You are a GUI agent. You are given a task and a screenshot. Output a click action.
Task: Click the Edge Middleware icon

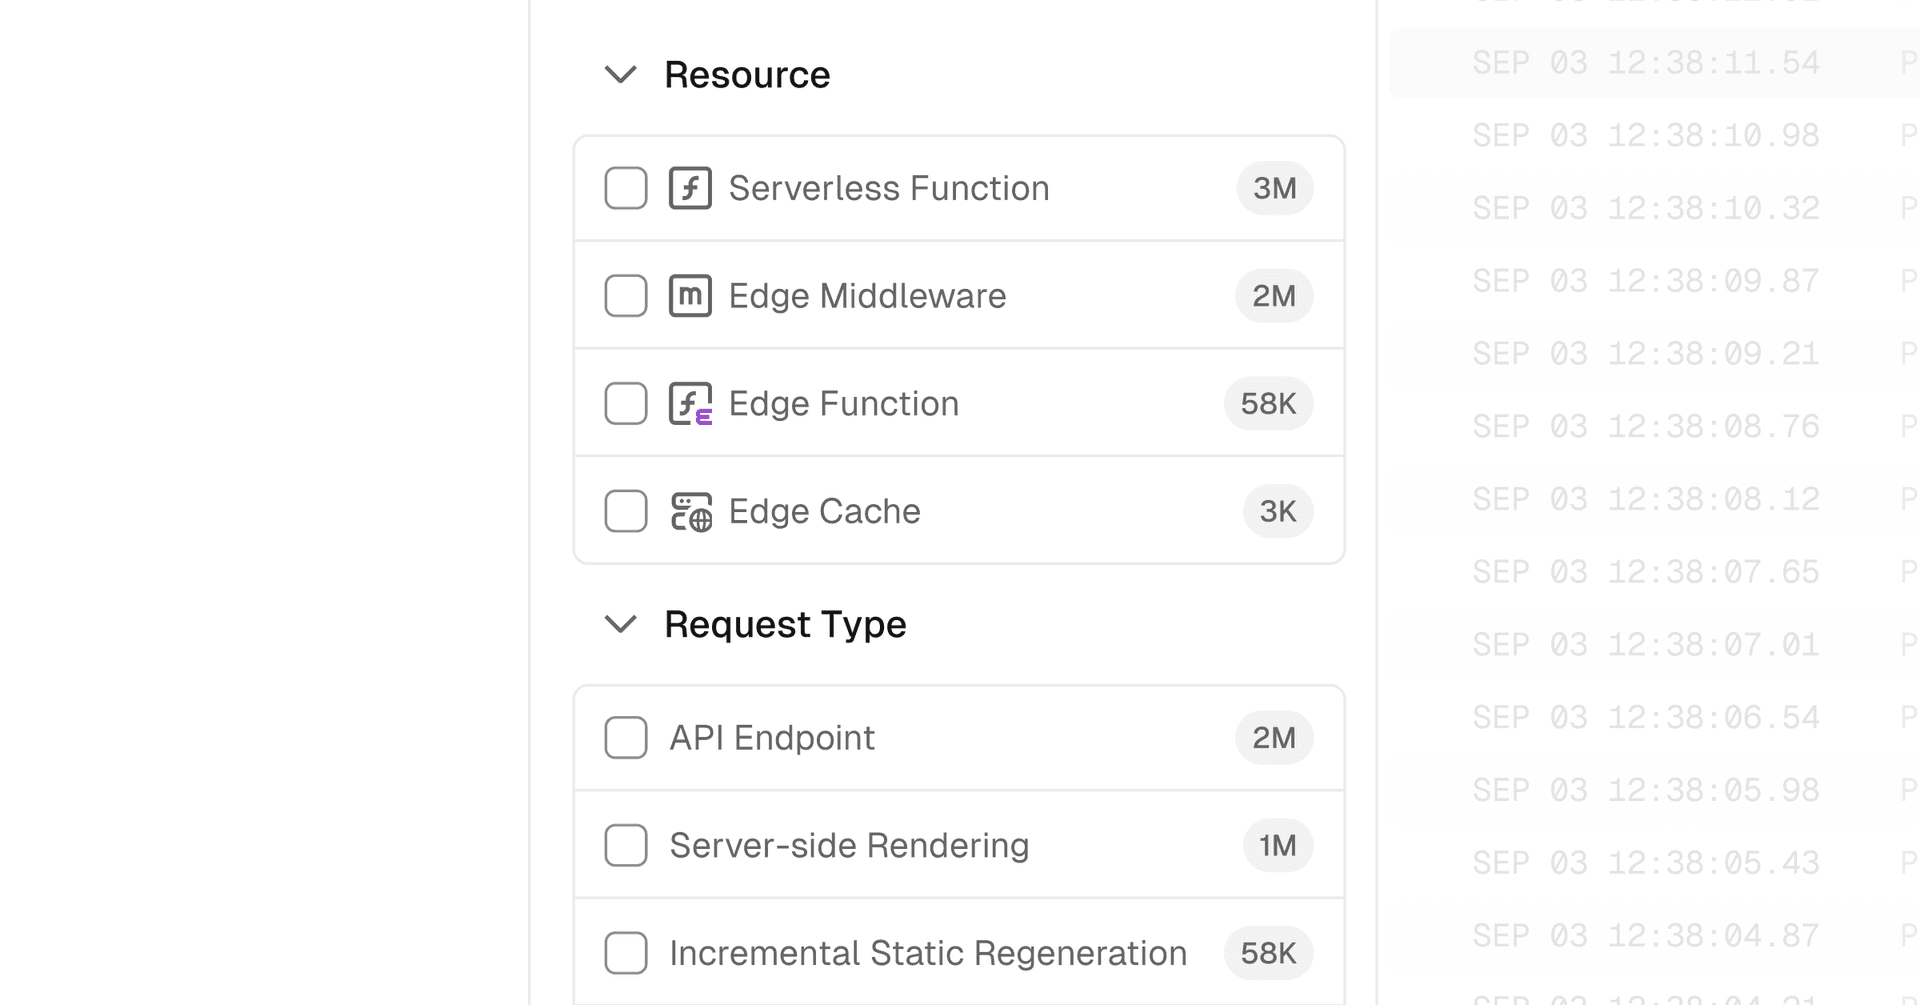[x=690, y=296]
